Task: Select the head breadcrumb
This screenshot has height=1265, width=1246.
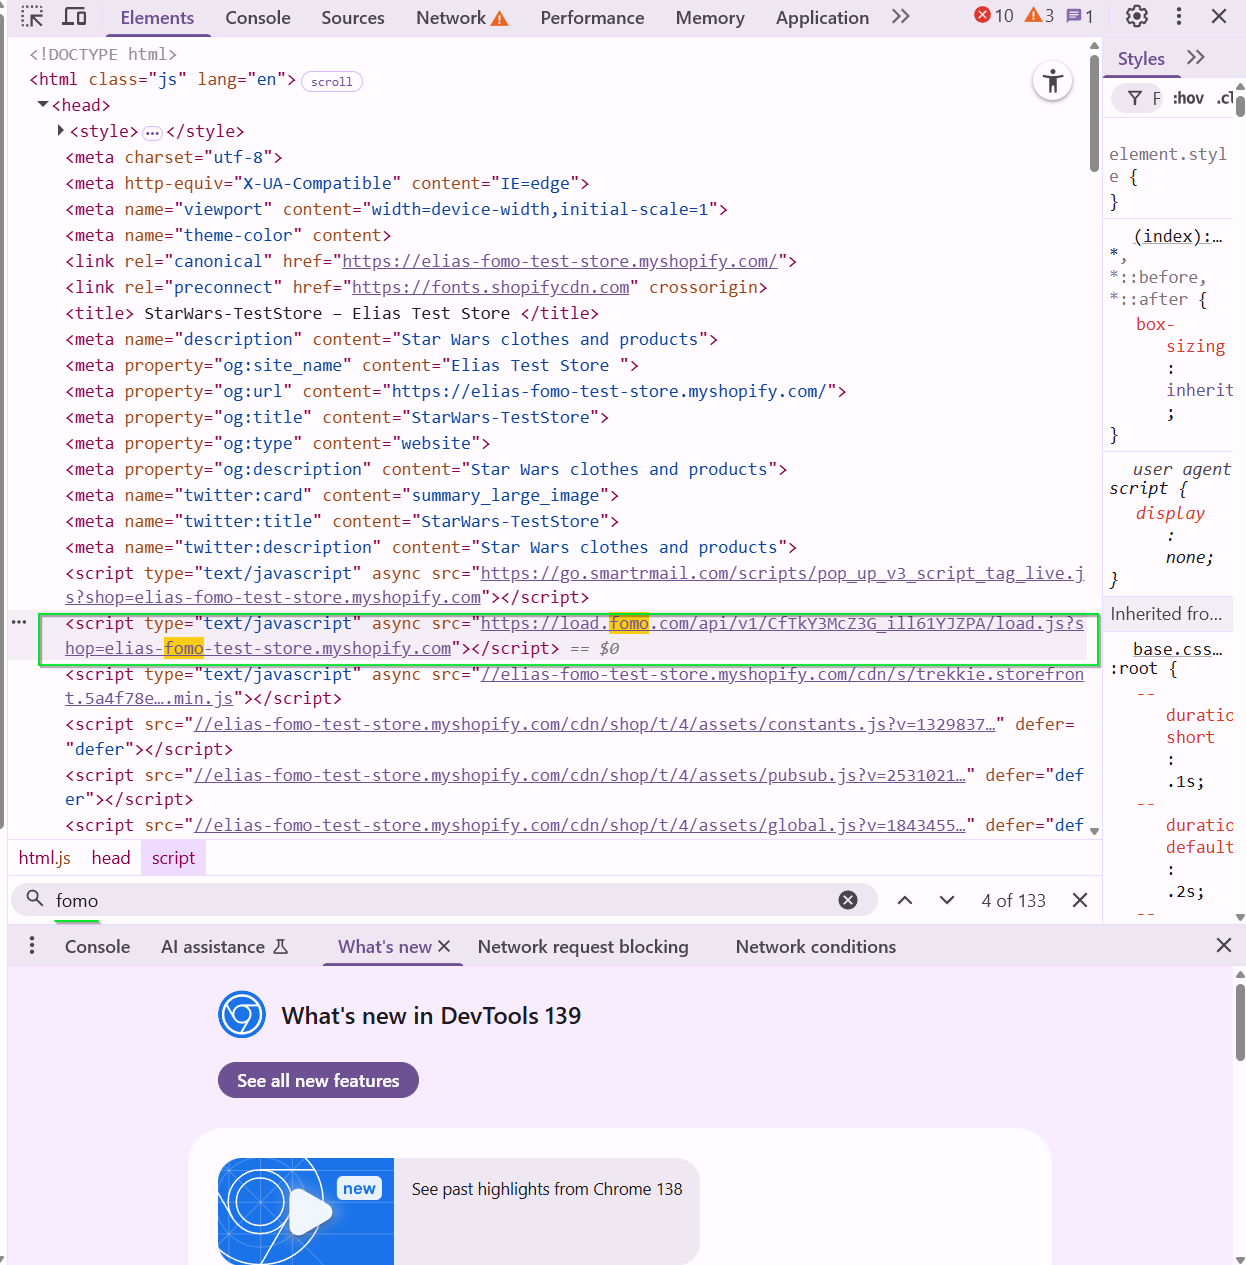Action: pyautogui.click(x=111, y=858)
